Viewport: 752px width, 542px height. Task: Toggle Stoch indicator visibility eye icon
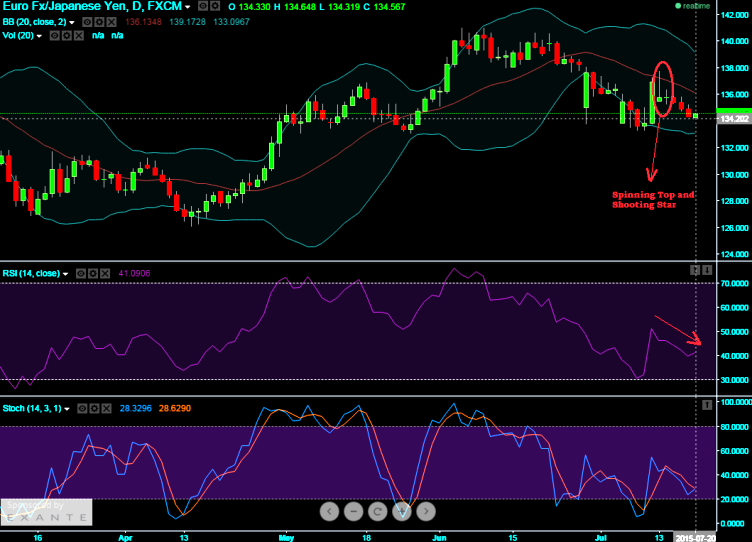pyautogui.click(x=81, y=408)
